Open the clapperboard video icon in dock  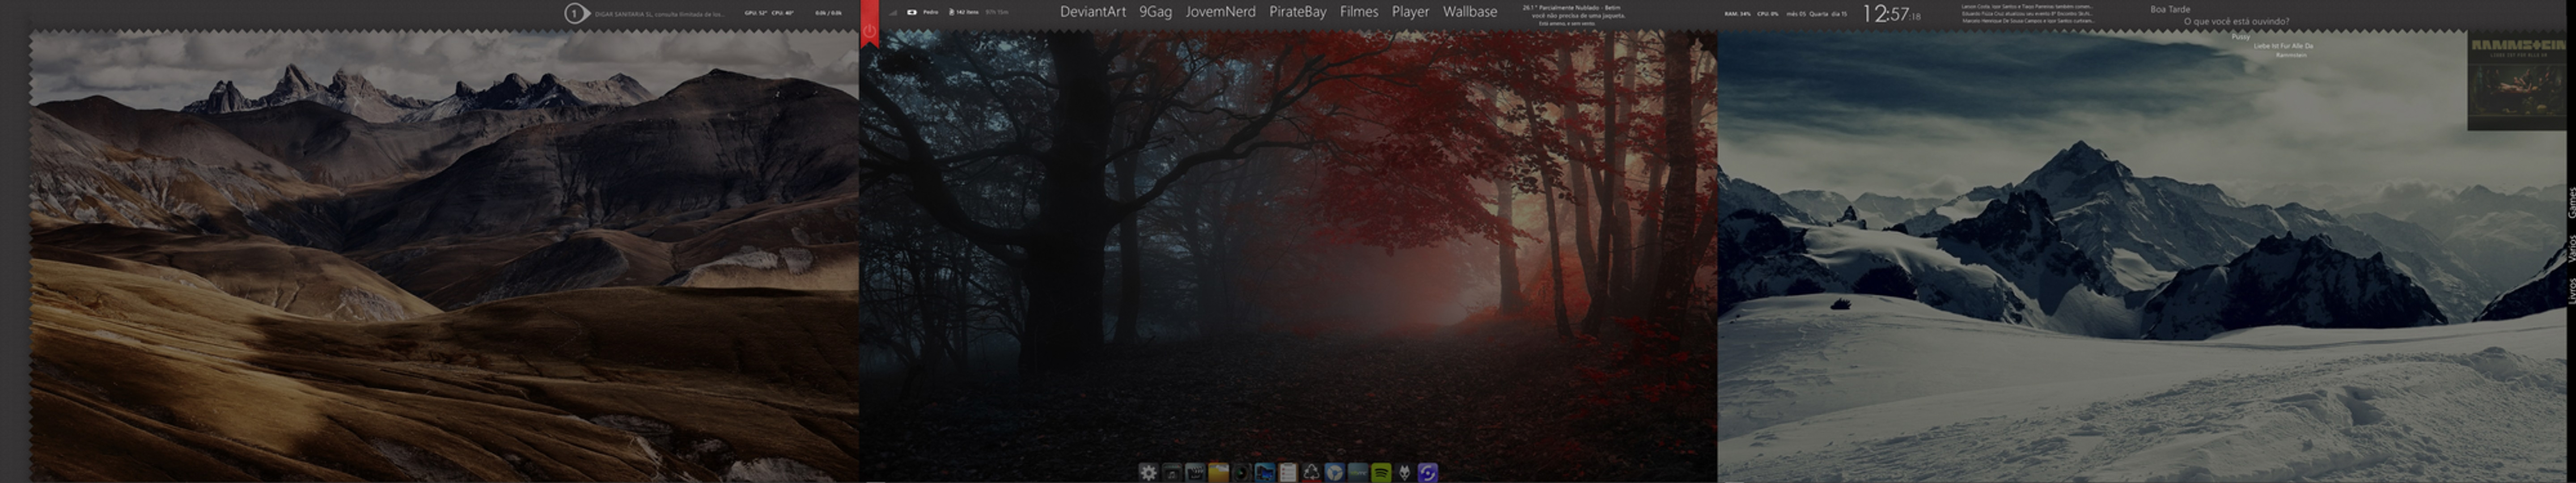click(1196, 473)
